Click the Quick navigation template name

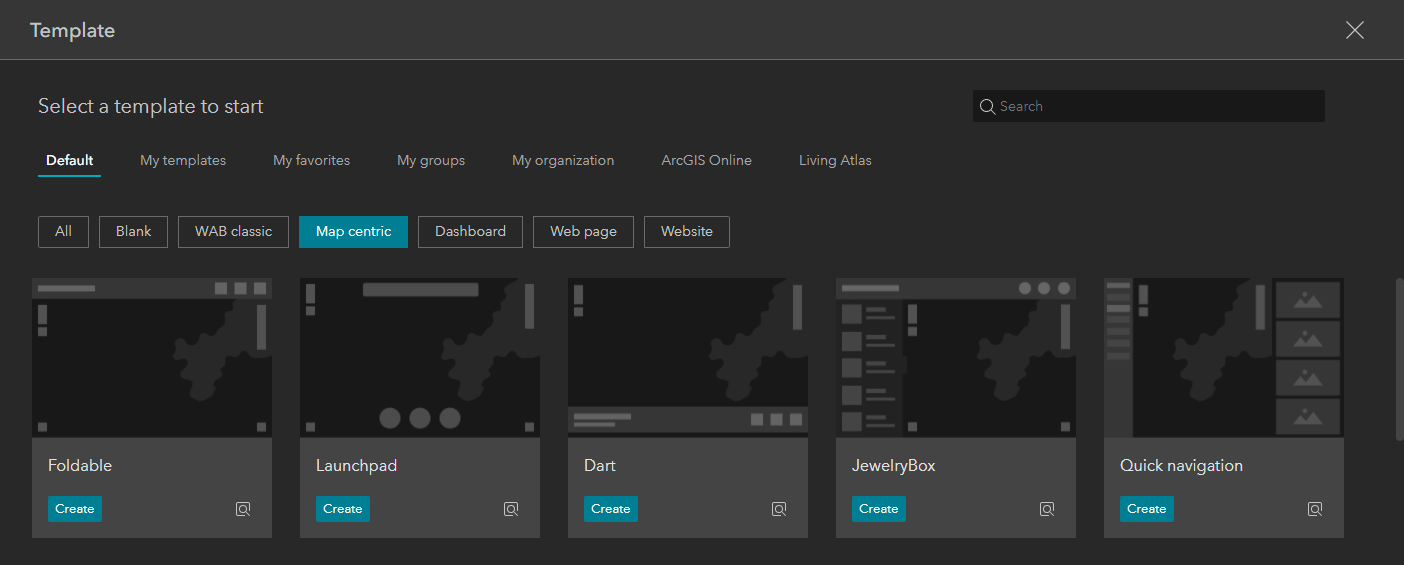(x=1181, y=466)
